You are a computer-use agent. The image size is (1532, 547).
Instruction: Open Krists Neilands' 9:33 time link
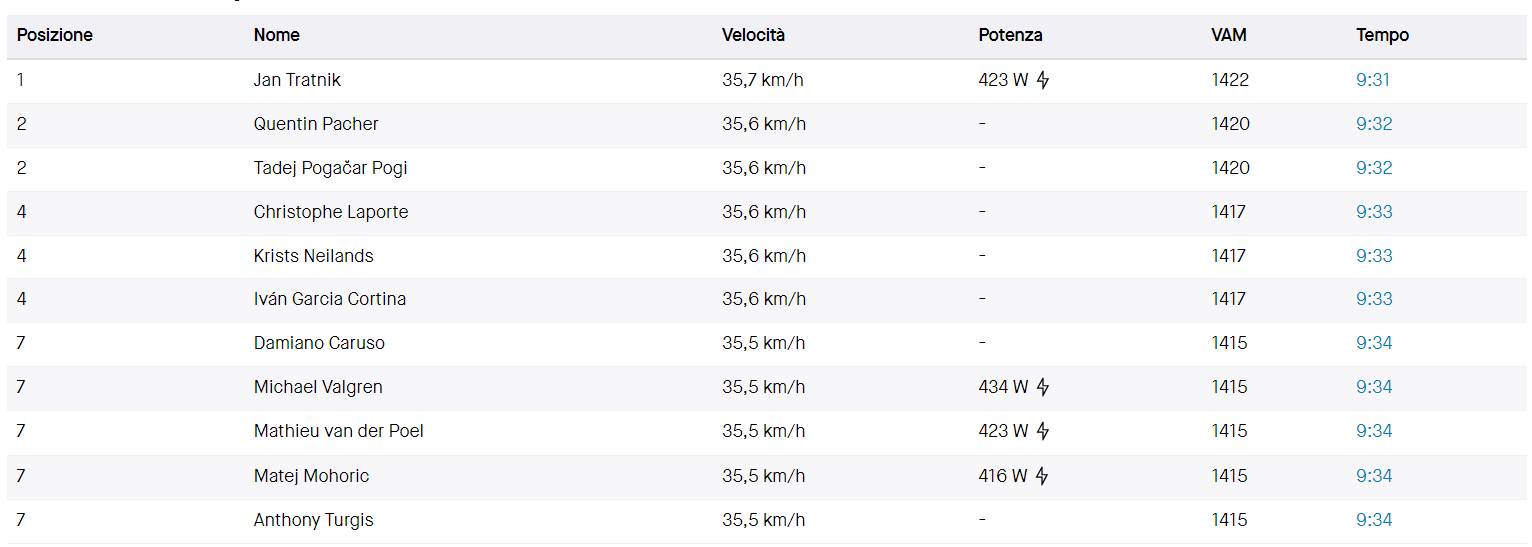point(1374,256)
